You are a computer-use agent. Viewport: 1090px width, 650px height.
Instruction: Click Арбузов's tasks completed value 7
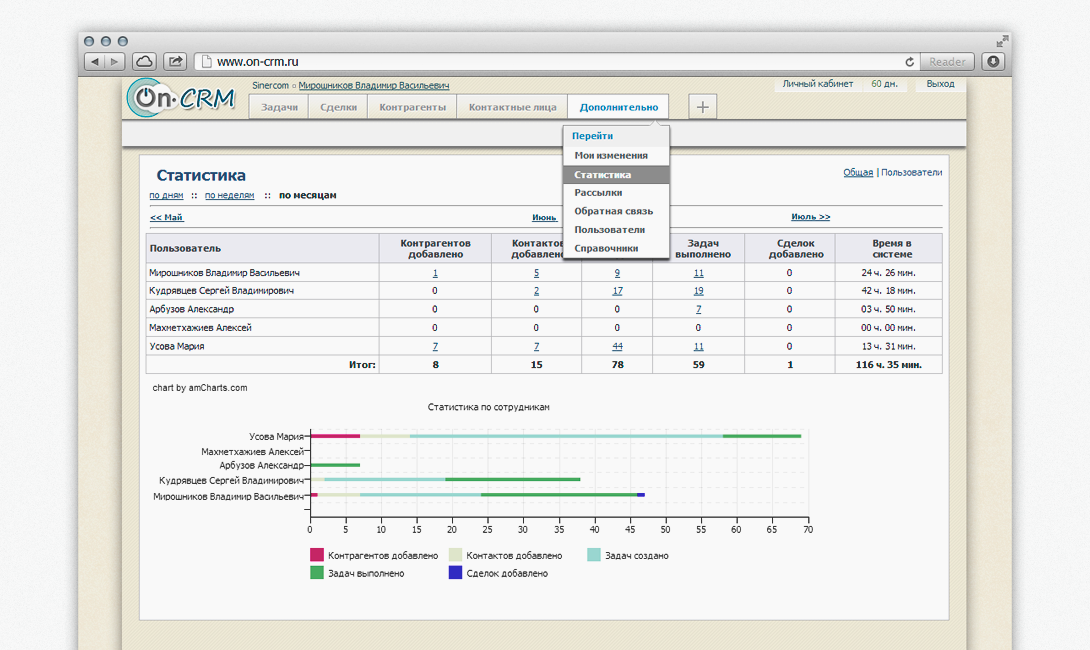[699, 309]
